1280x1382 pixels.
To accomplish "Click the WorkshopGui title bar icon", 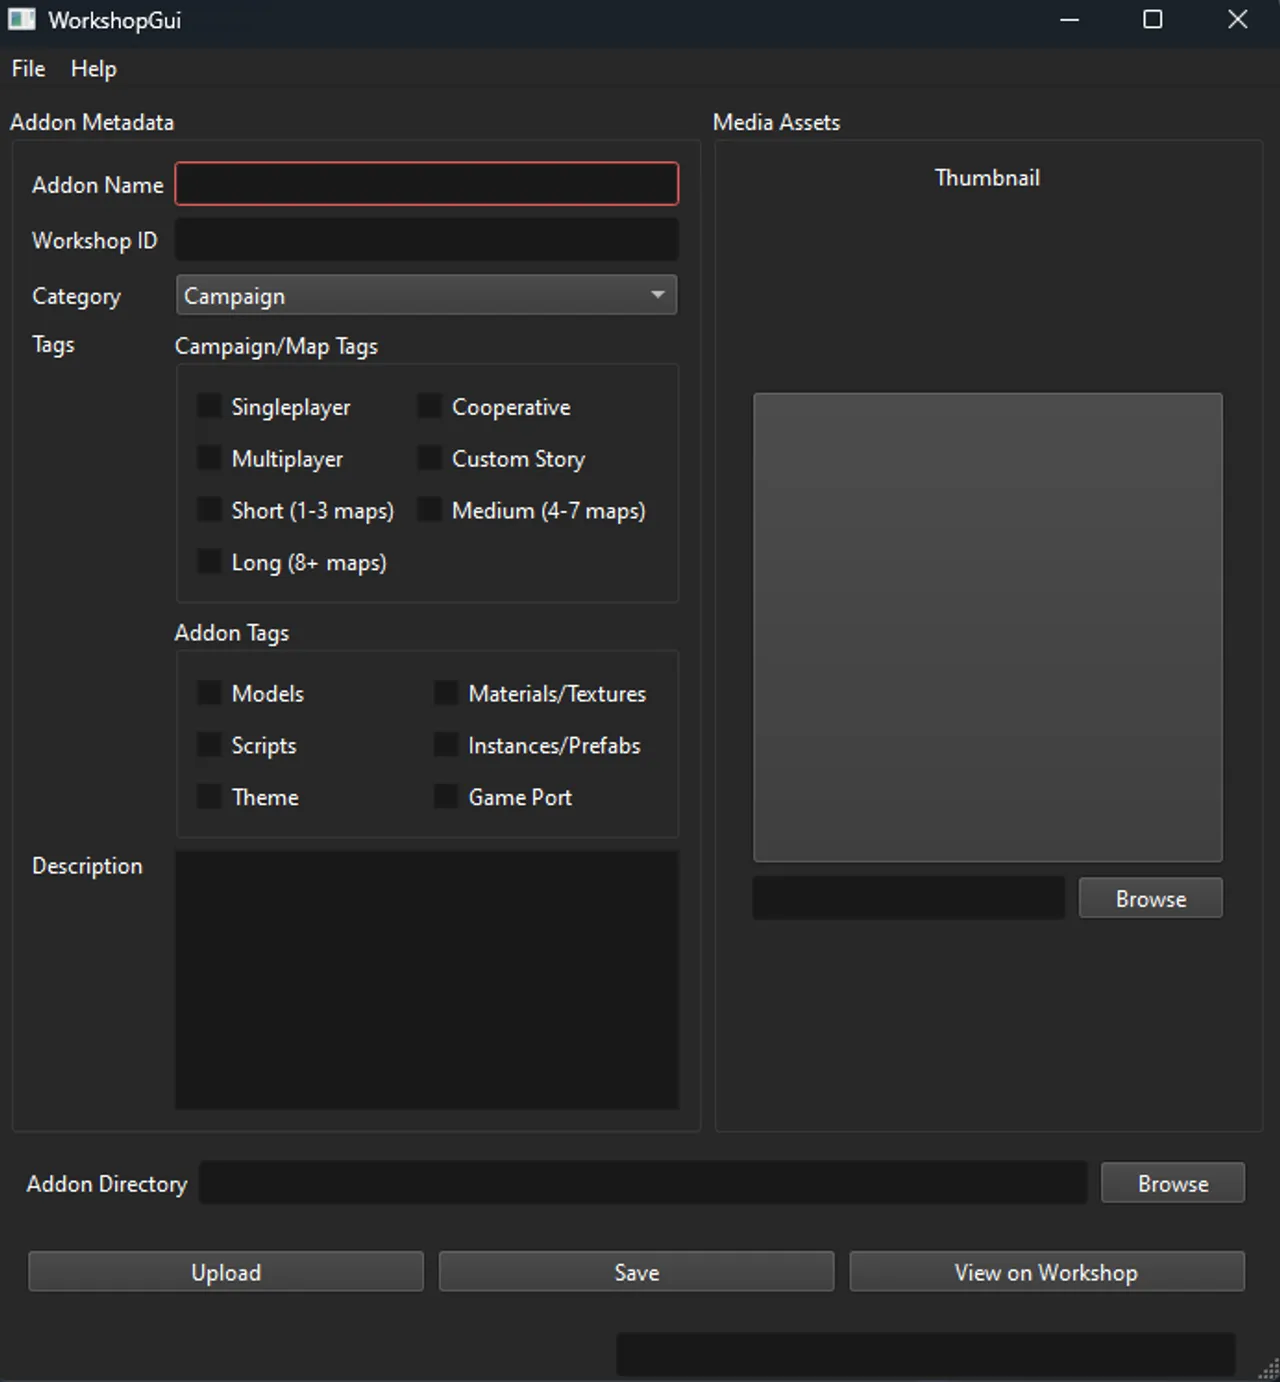I will 21,19.
